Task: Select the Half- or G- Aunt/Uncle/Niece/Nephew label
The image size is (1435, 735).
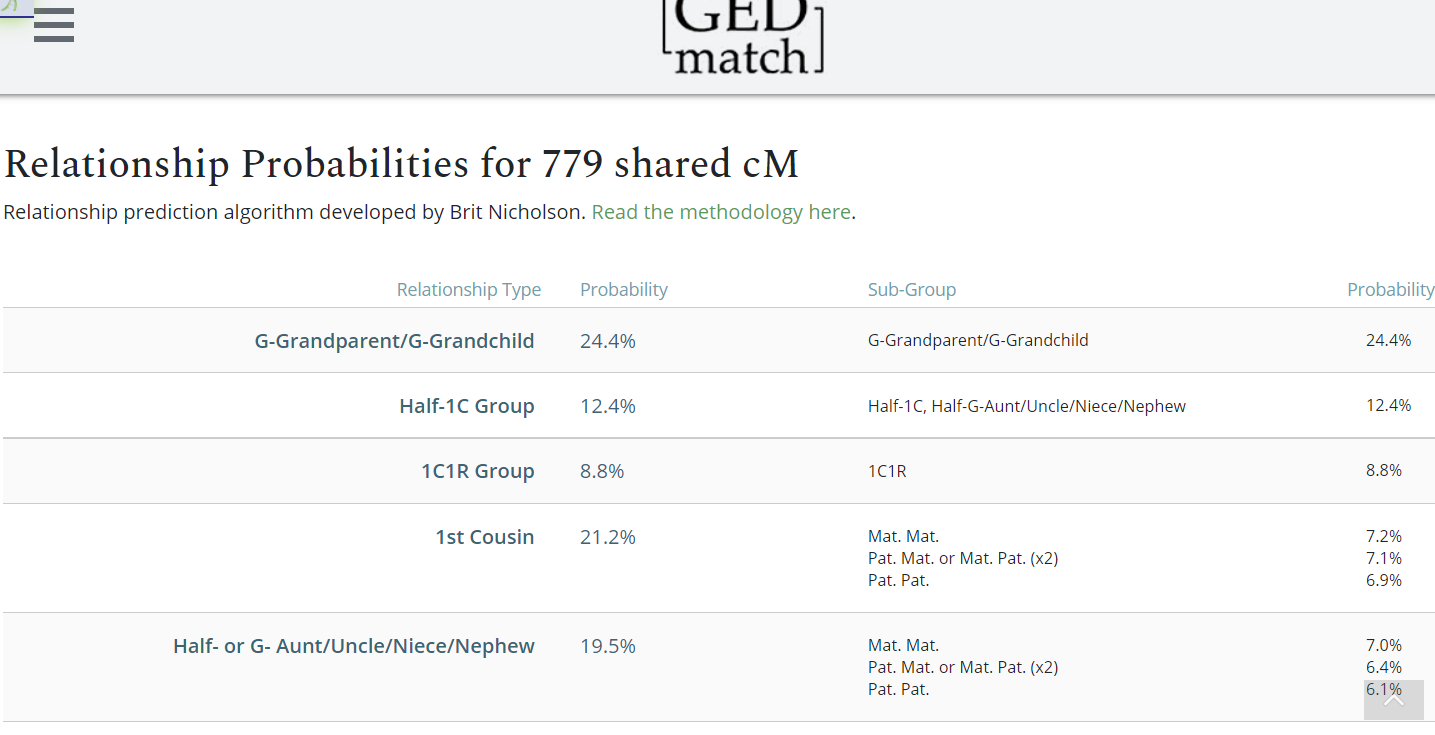Action: tap(353, 646)
